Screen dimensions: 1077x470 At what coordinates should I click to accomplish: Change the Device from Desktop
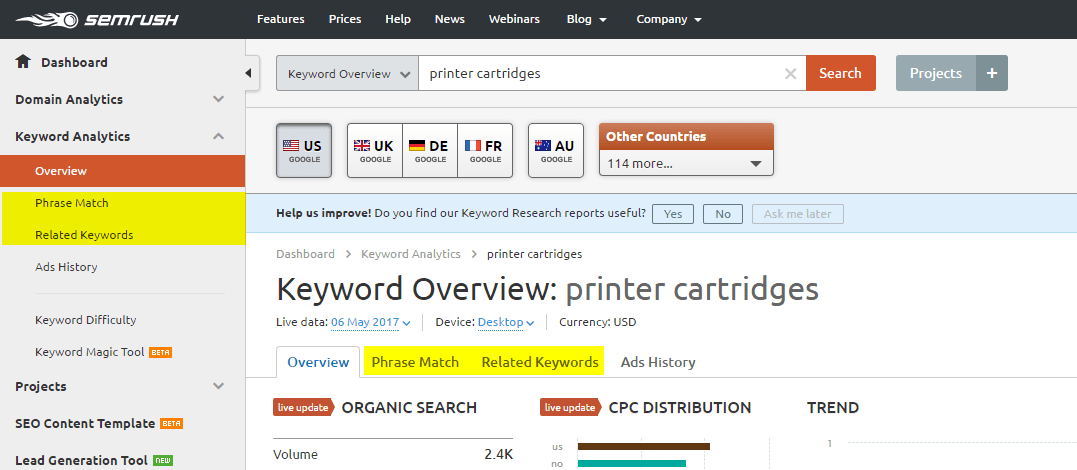[x=506, y=322]
